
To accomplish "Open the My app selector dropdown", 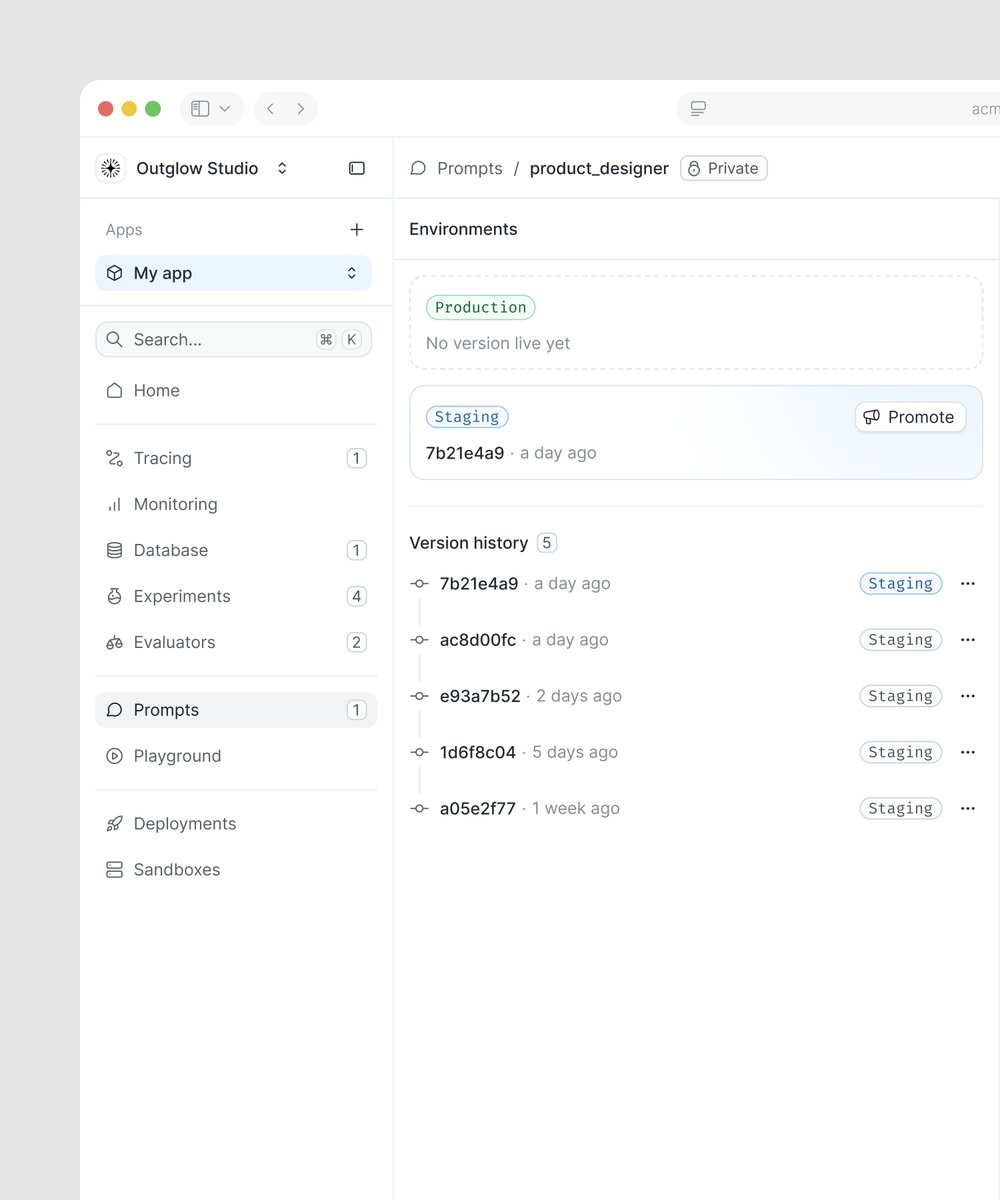I will [x=234, y=273].
